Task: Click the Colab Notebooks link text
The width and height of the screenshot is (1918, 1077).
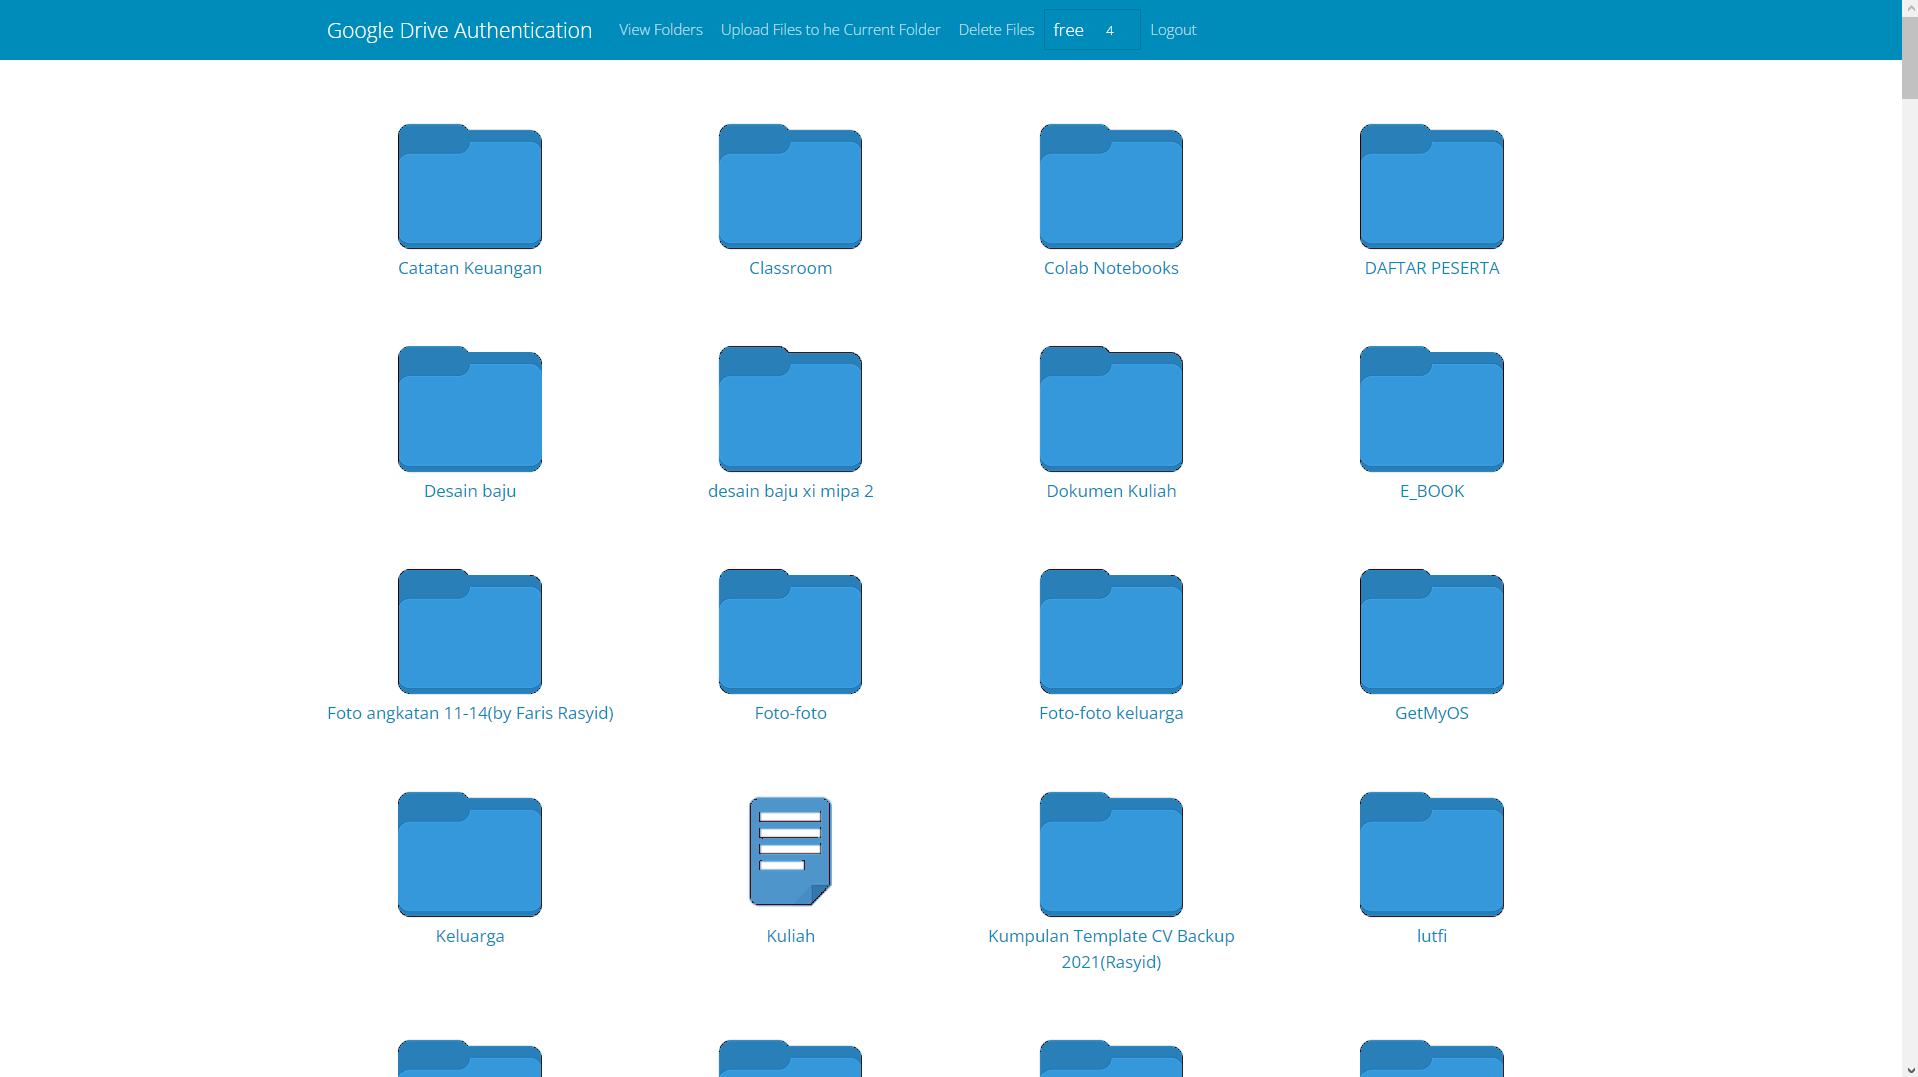Action: [x=1111, y=268]
